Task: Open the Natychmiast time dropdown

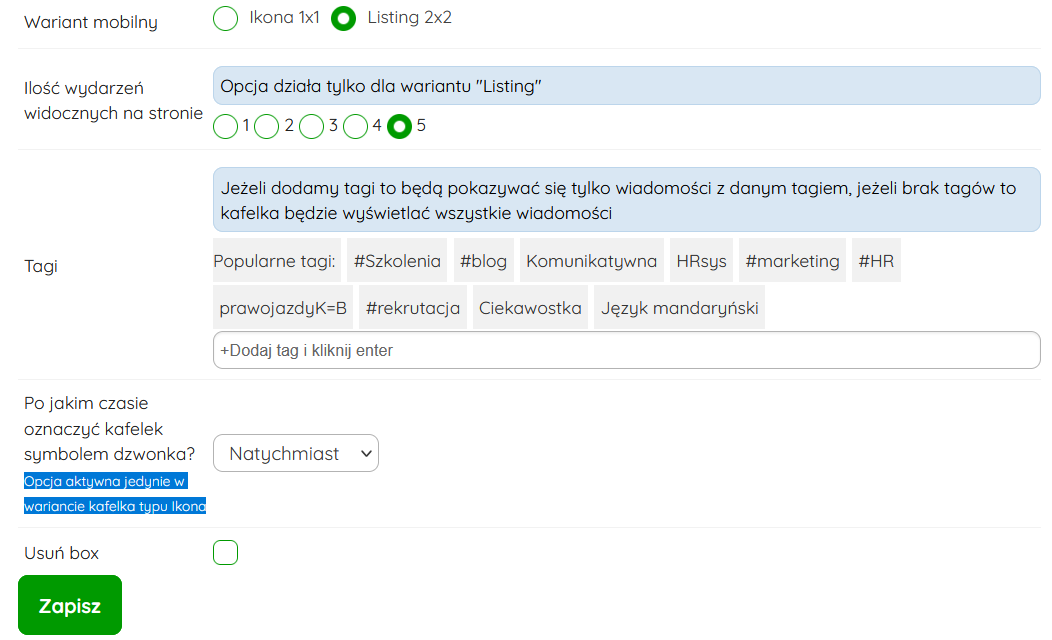Action: [296, 454]
